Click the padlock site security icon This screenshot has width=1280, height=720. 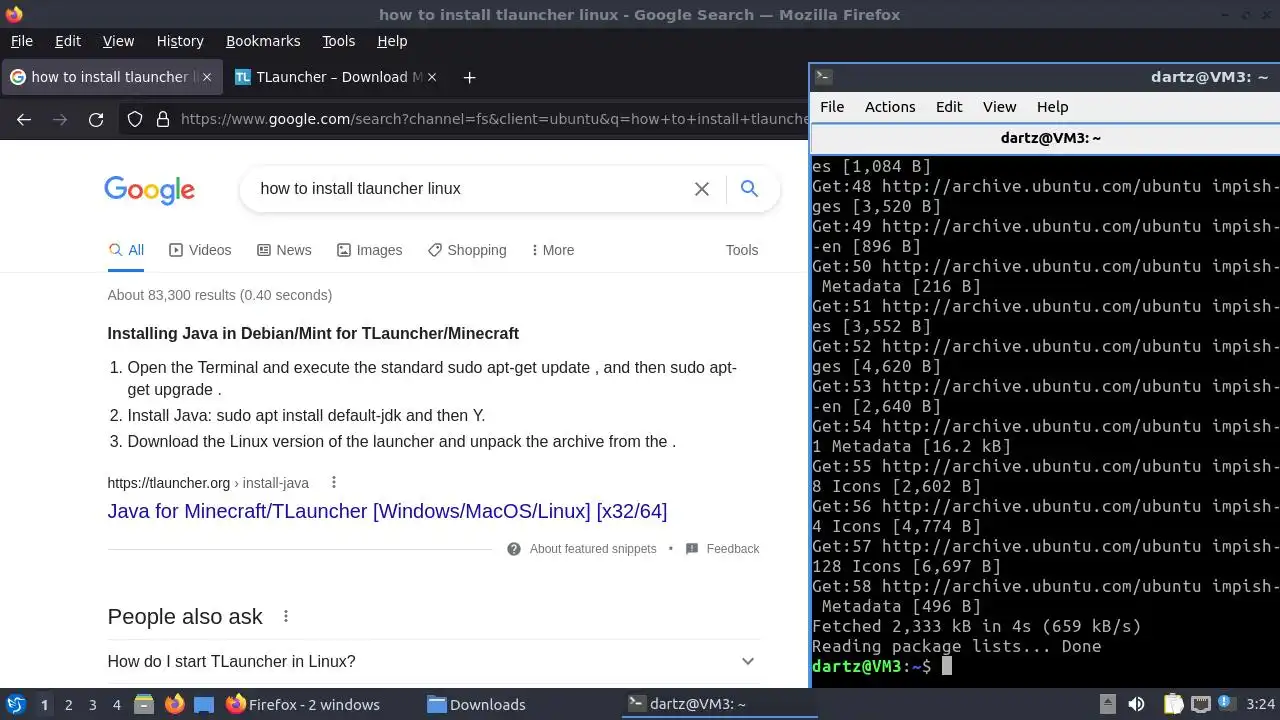(163, 120)
